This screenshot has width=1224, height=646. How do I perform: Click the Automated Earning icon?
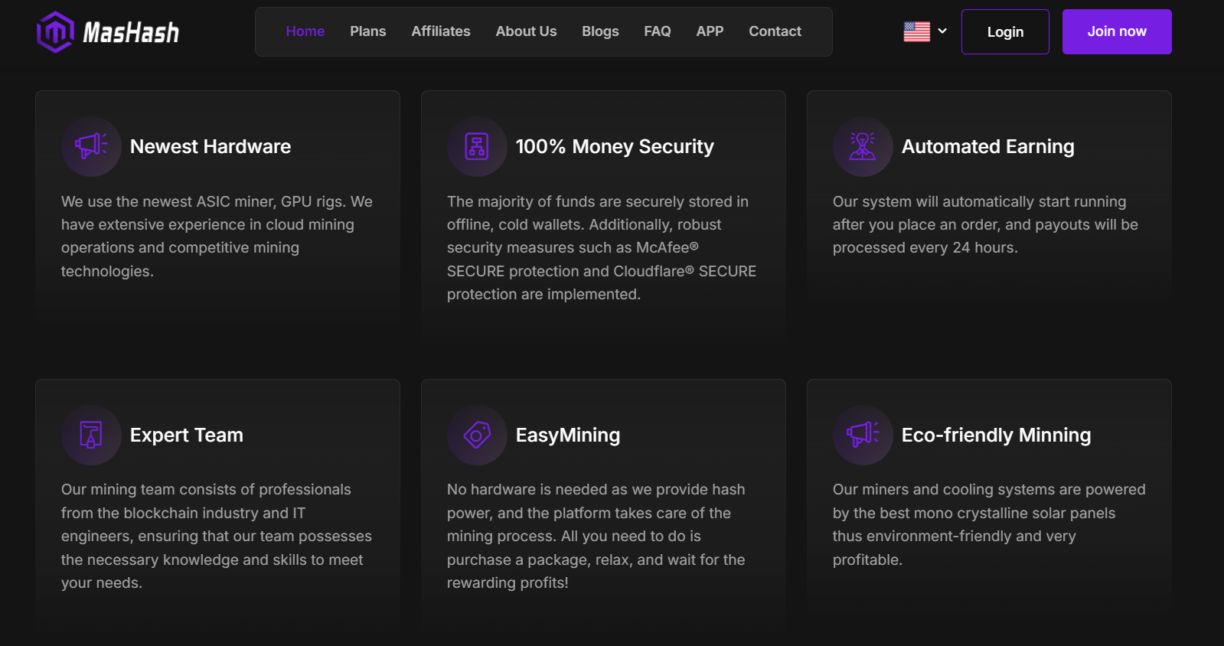(x=862, y=146)
